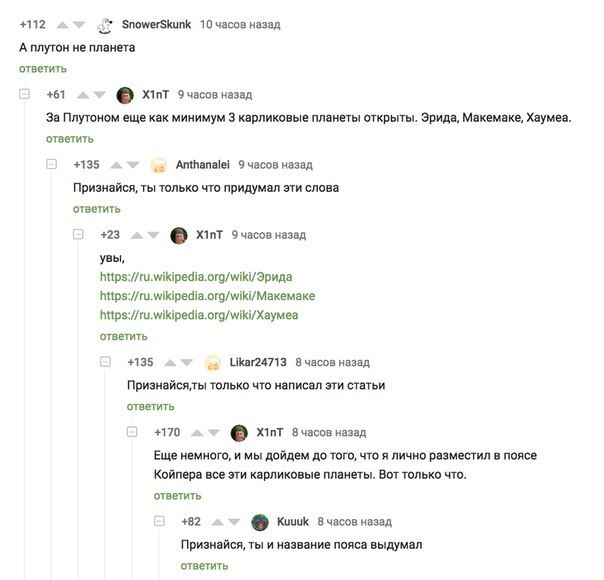Reply to SnowerSkunk via ответить
604x580 pixels.
point(43,69)
